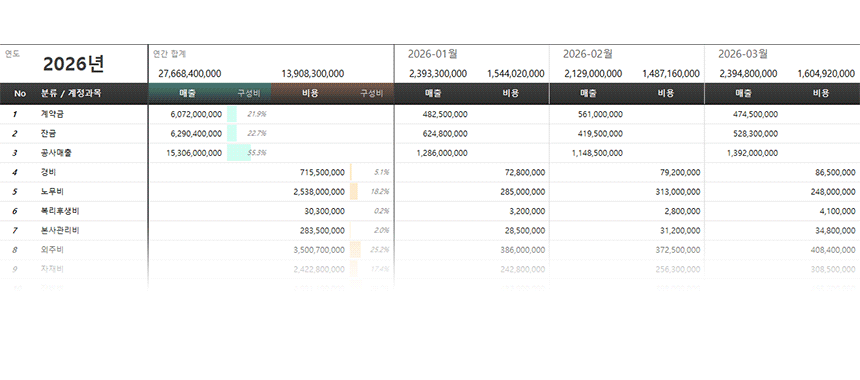Select the 복리후생비 account row label
Viewport: 860px width, 380px height.
pyautogui.click(x=60, y=211)
